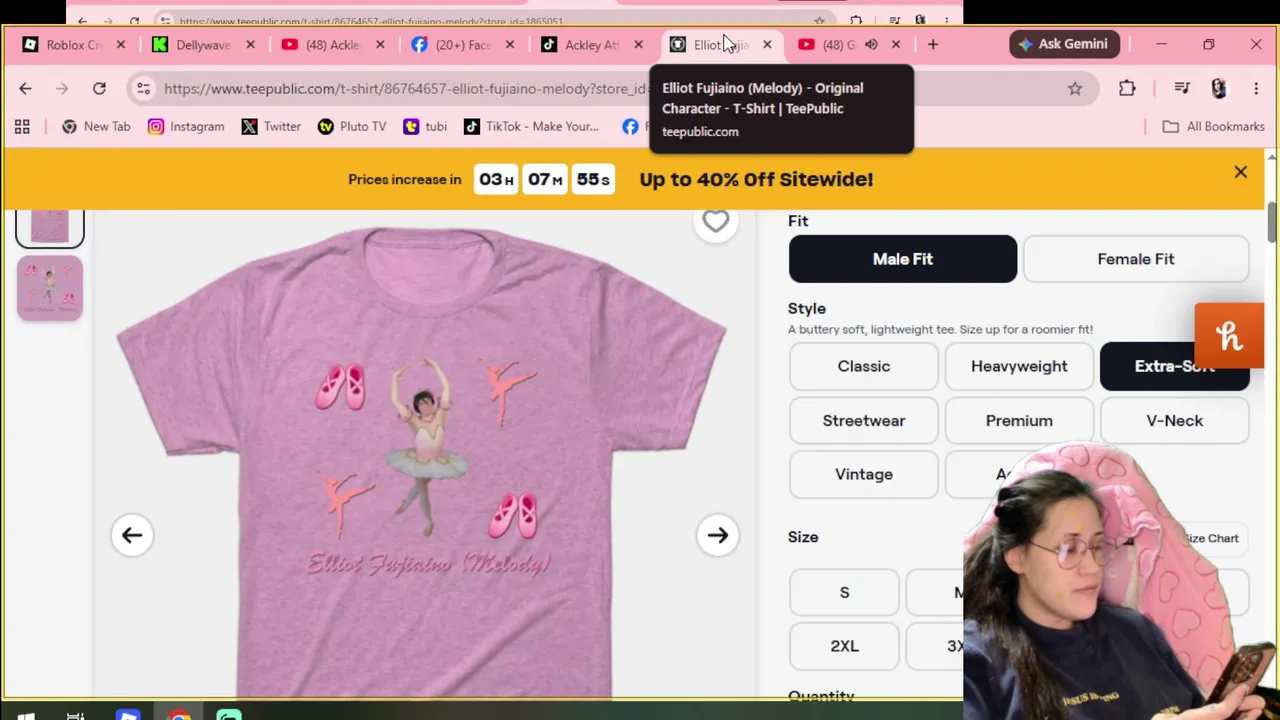Image resolution: width=1280 pixels, height=720 pixels.
Task: Choose the V-Neck style
Action: click(x=1174, y=420)
